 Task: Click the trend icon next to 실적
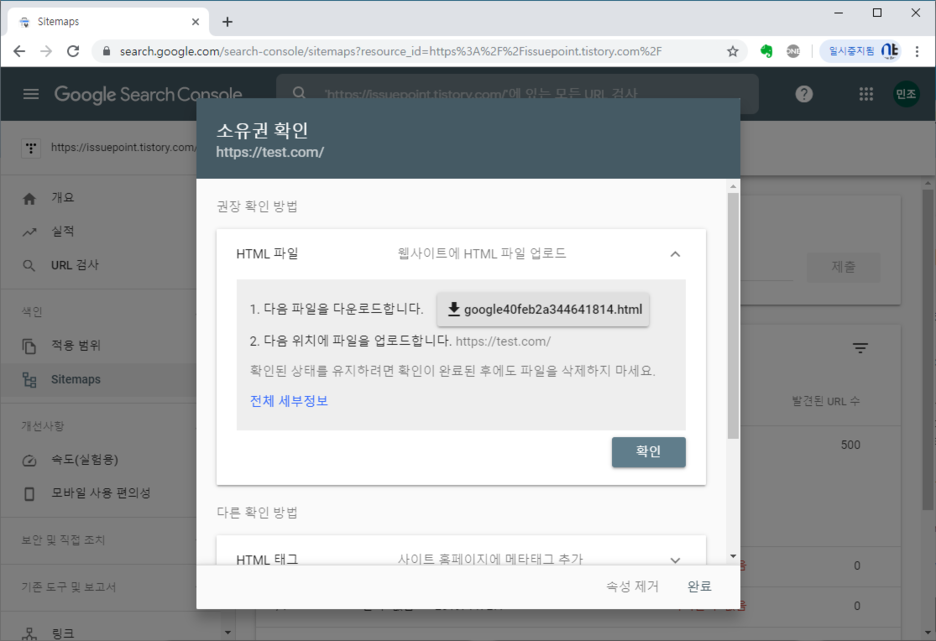[29, 232]
